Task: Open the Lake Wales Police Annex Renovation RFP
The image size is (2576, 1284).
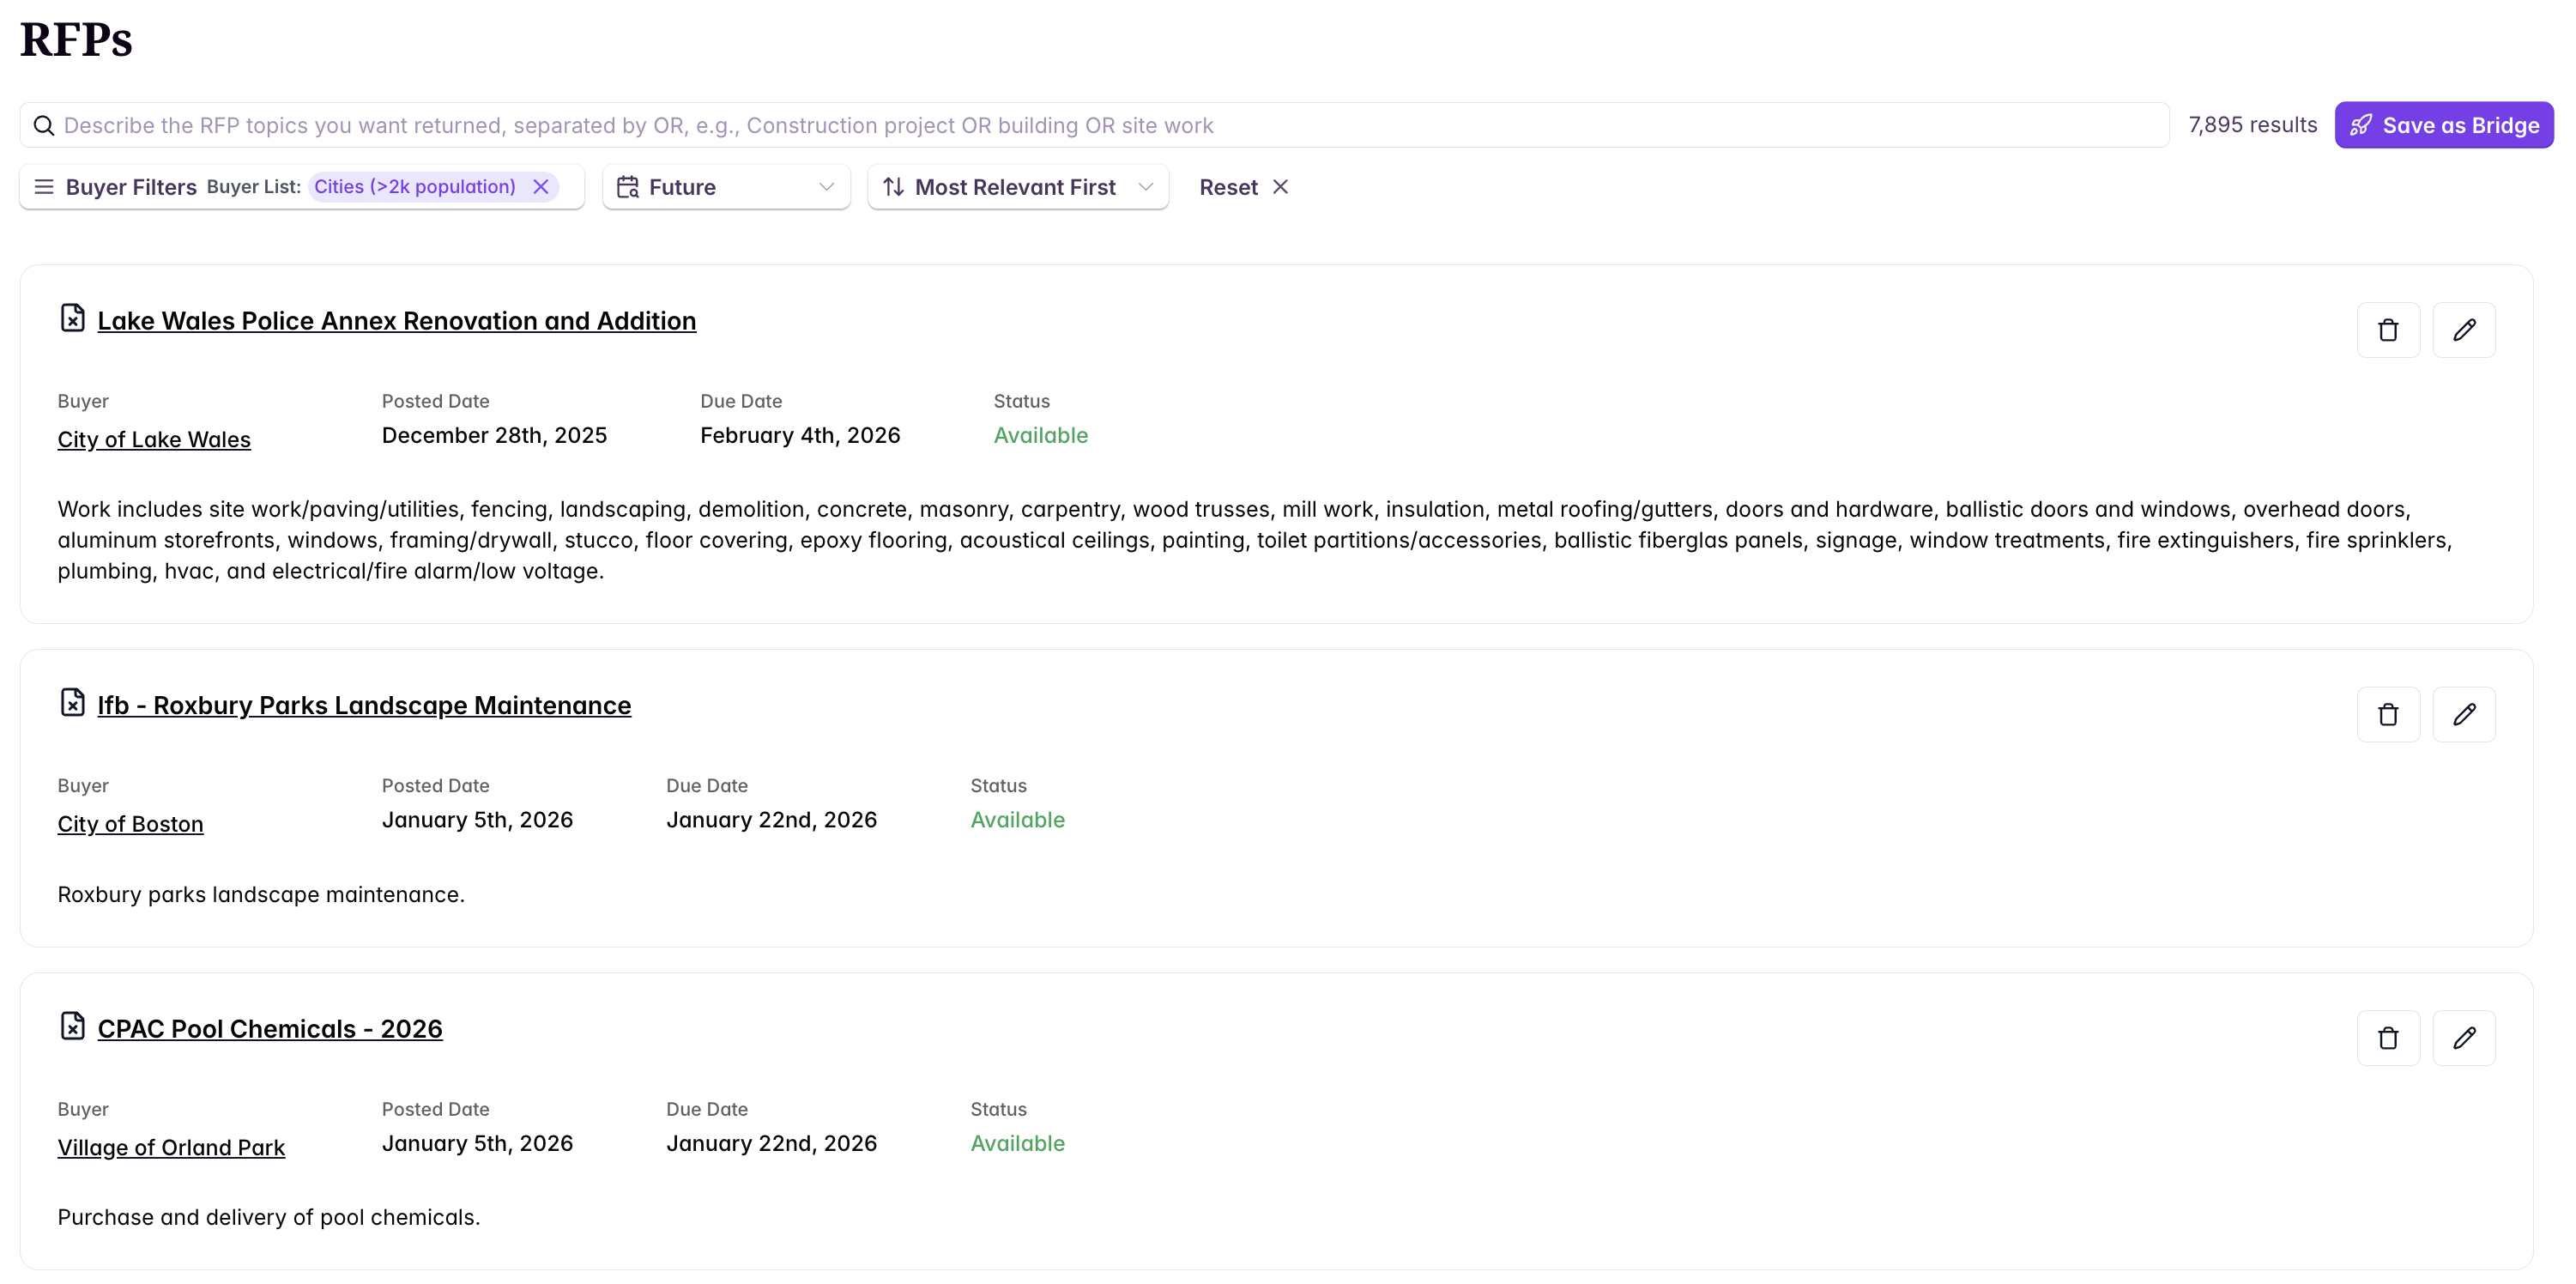Action: pos(396,320)
